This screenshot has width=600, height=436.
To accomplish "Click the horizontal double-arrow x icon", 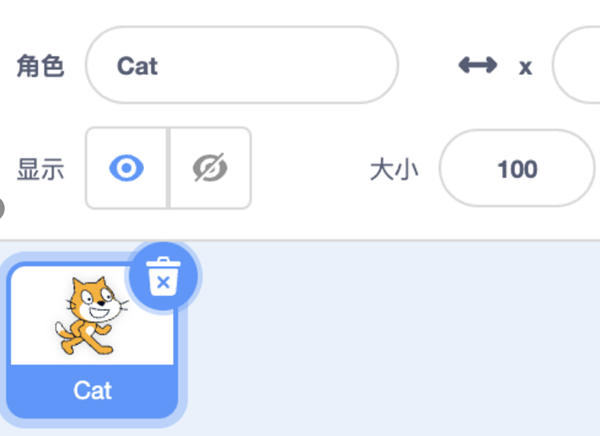I will (x=477, y=66).
